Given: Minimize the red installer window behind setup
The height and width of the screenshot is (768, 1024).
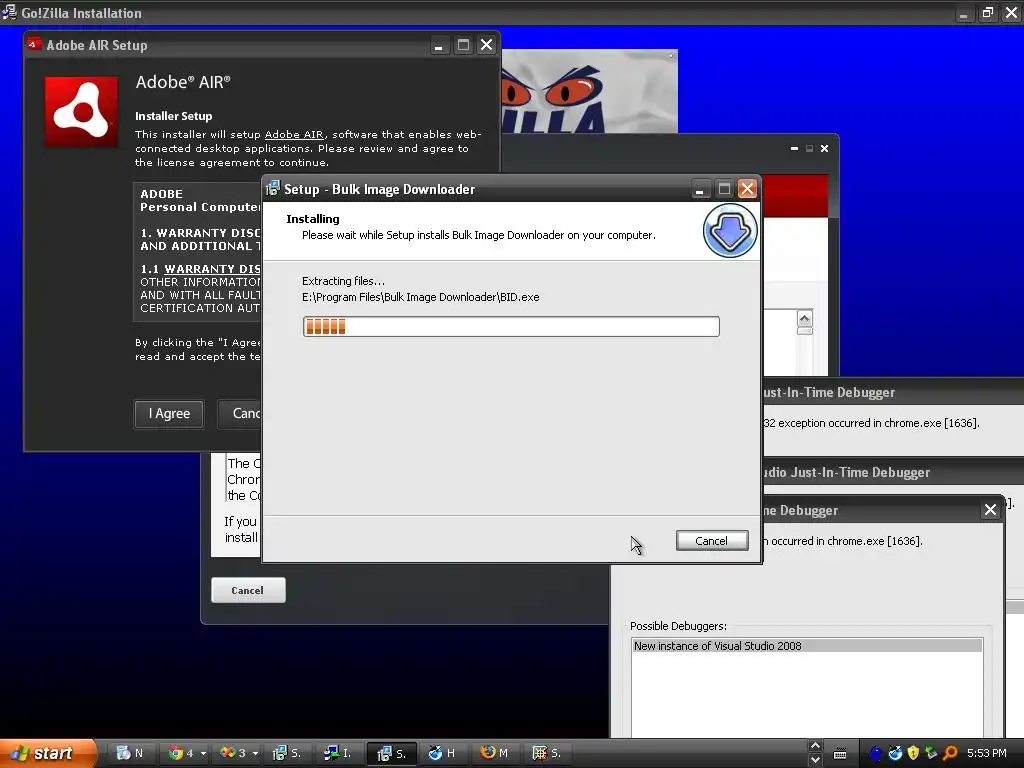Looking at the screenshot, I should point(794,149).
